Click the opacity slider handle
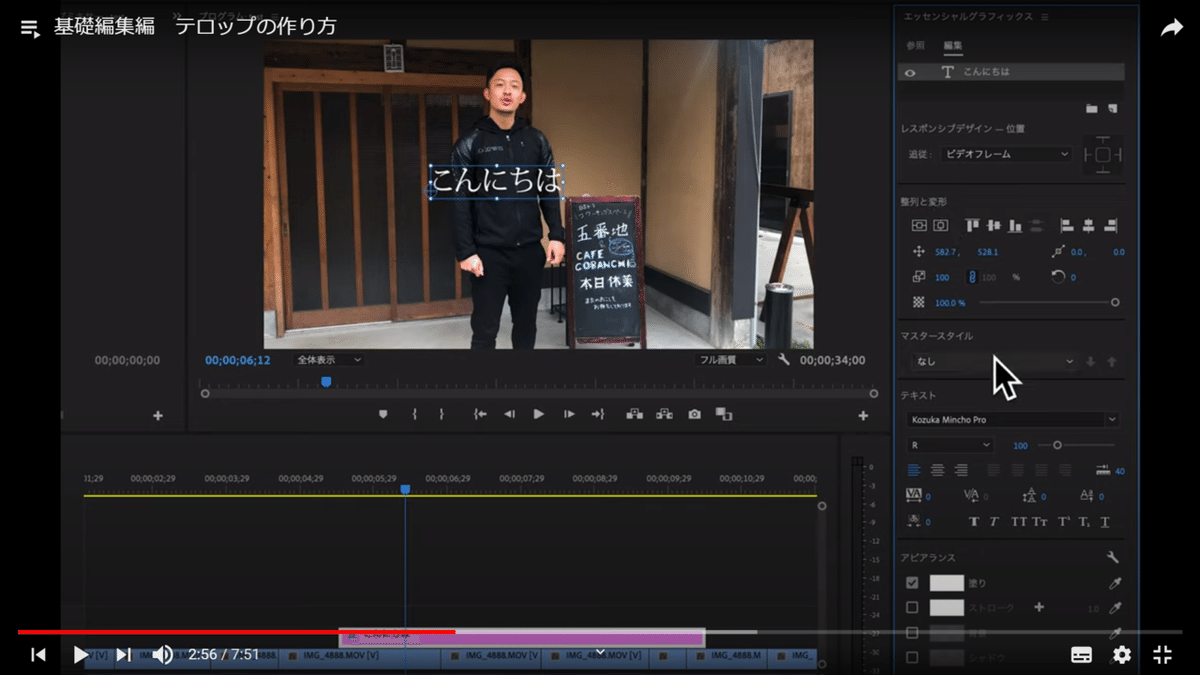Image resolution: width=1200 pixels, height=675 pixels. pyautogui.click(x=1115, y=302)
